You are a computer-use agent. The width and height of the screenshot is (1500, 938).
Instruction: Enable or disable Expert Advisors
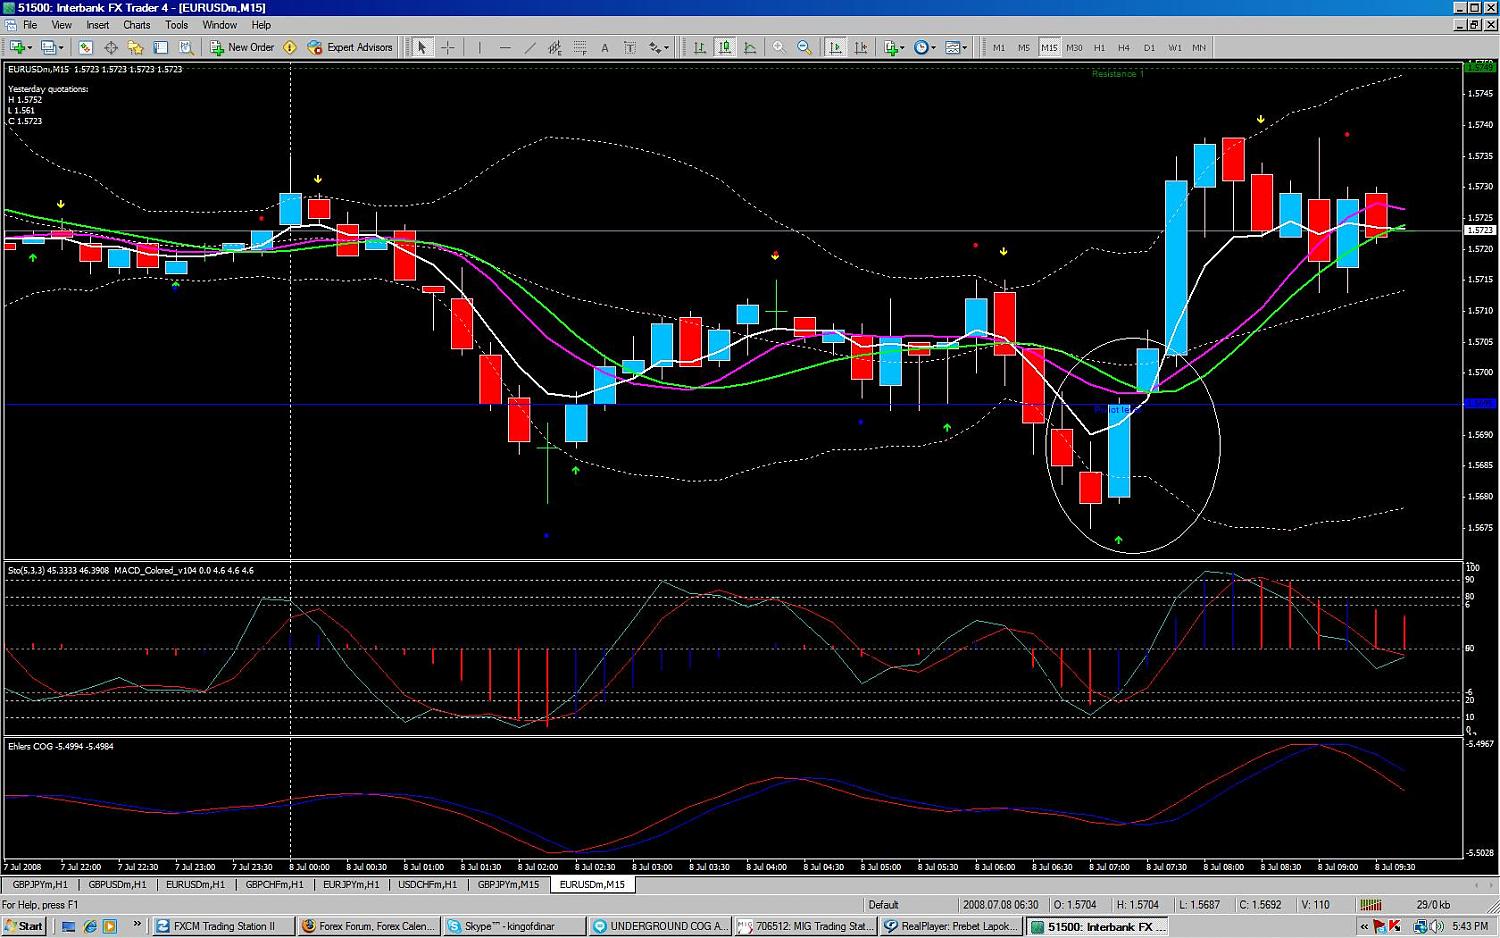[x=350, y=47]
